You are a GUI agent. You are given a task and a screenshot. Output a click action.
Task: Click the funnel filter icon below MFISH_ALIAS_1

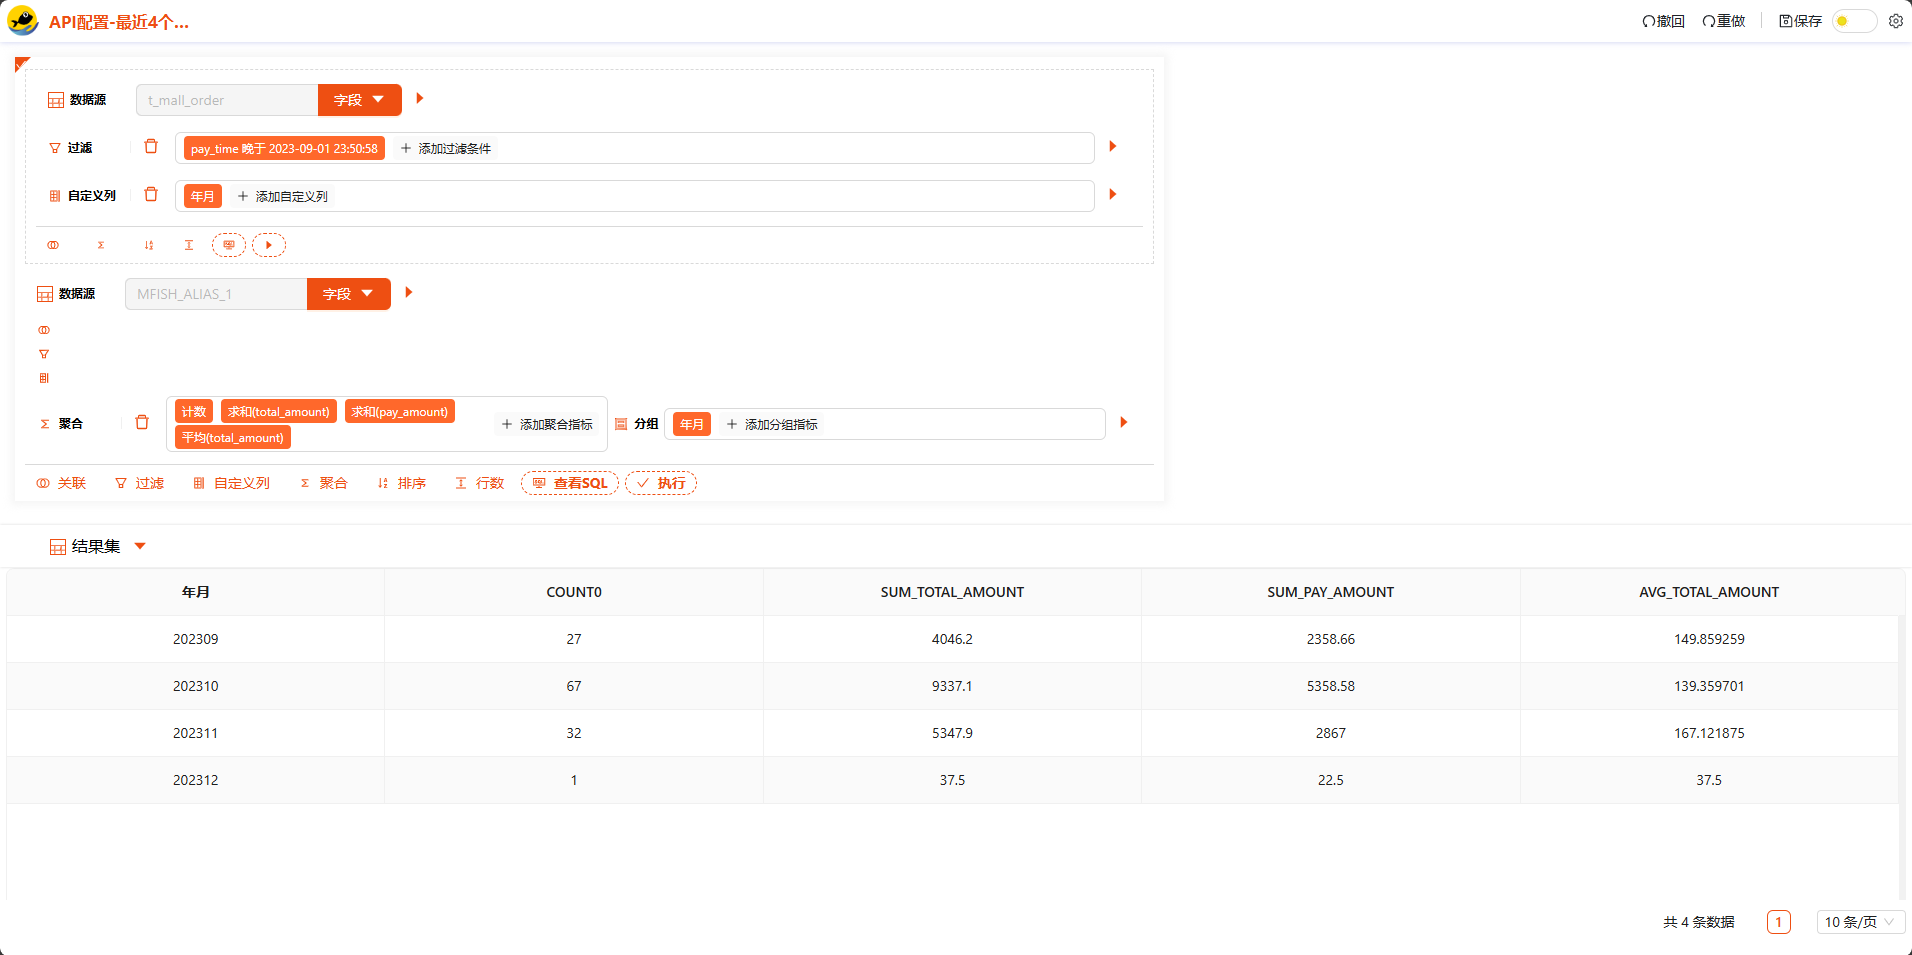[44, 354]
